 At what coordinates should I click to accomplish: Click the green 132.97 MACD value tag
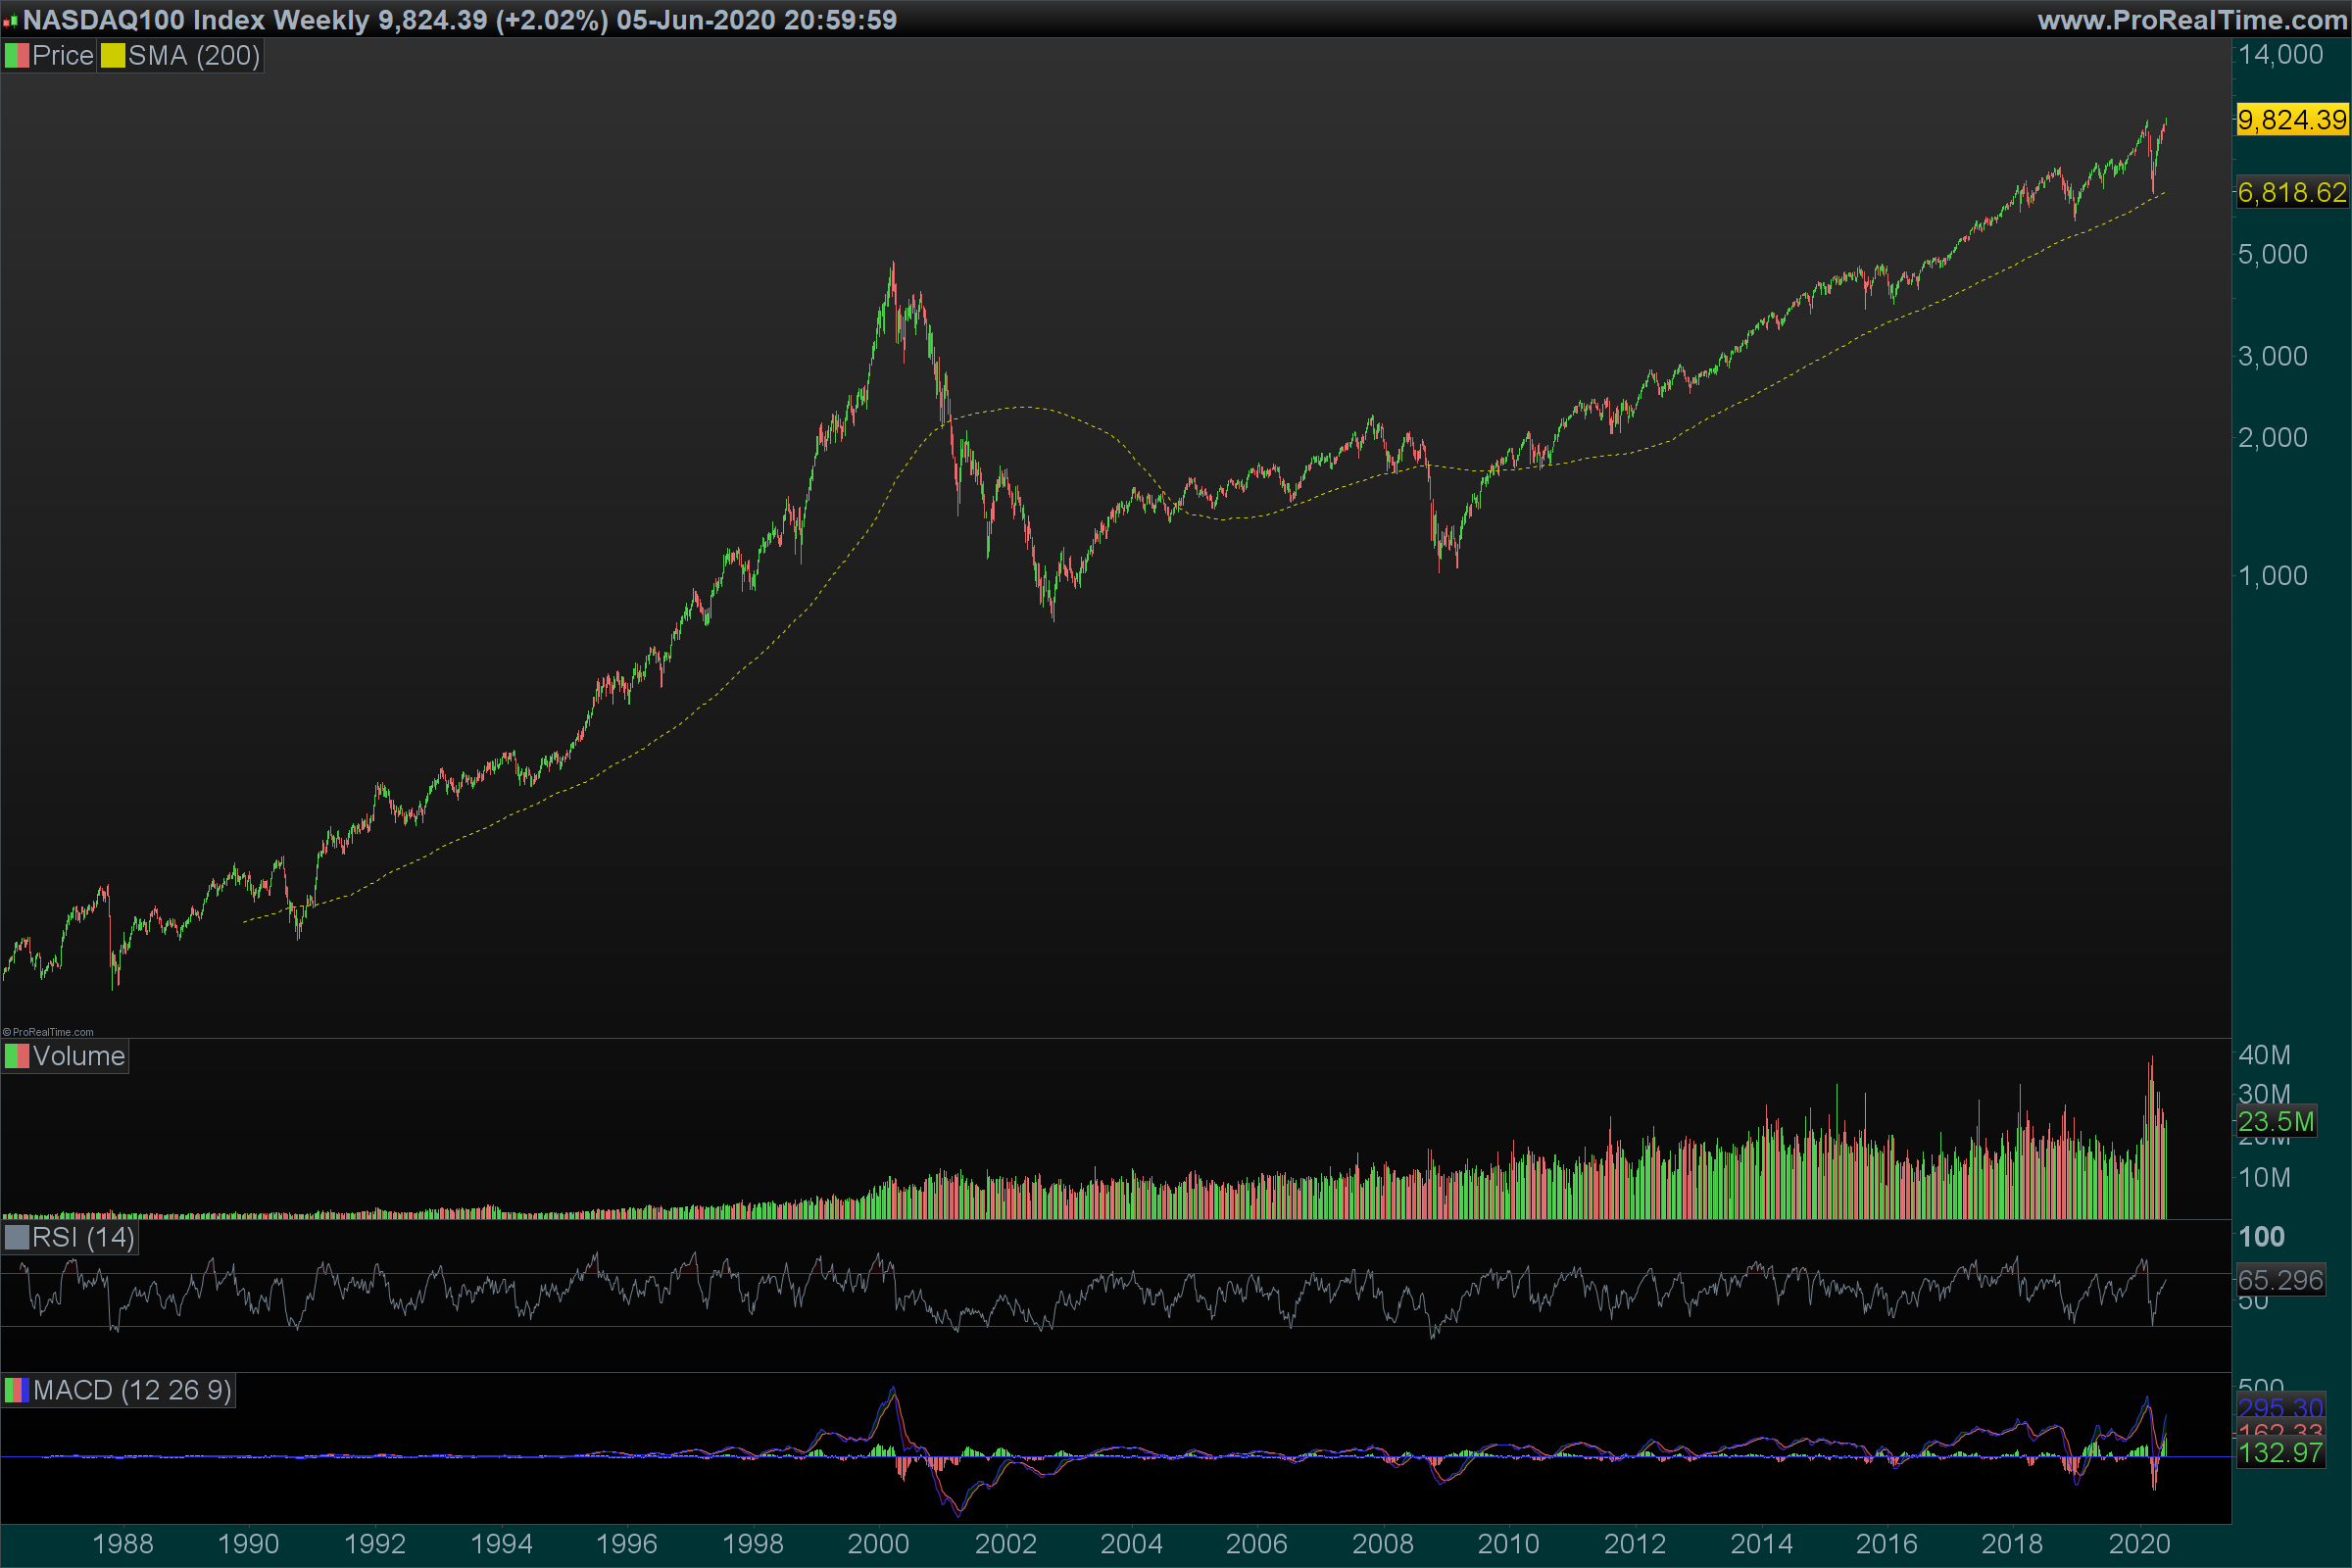(x=2280, y=1452)
